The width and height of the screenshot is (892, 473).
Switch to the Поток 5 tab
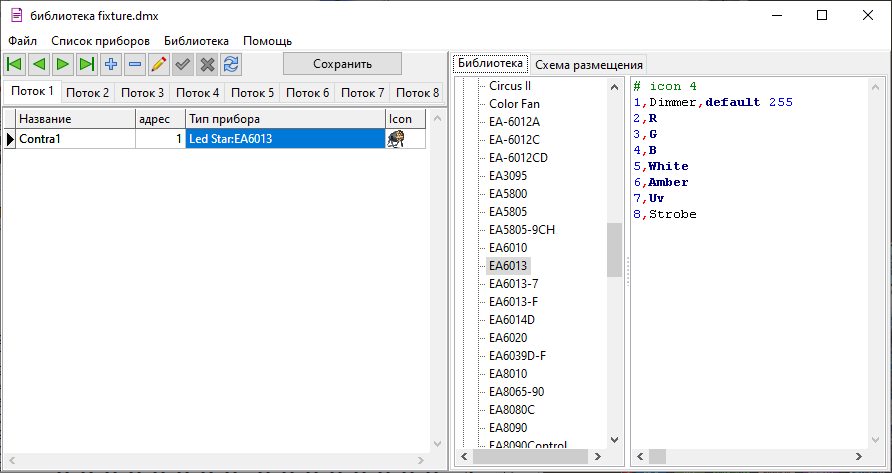[253, 93]
